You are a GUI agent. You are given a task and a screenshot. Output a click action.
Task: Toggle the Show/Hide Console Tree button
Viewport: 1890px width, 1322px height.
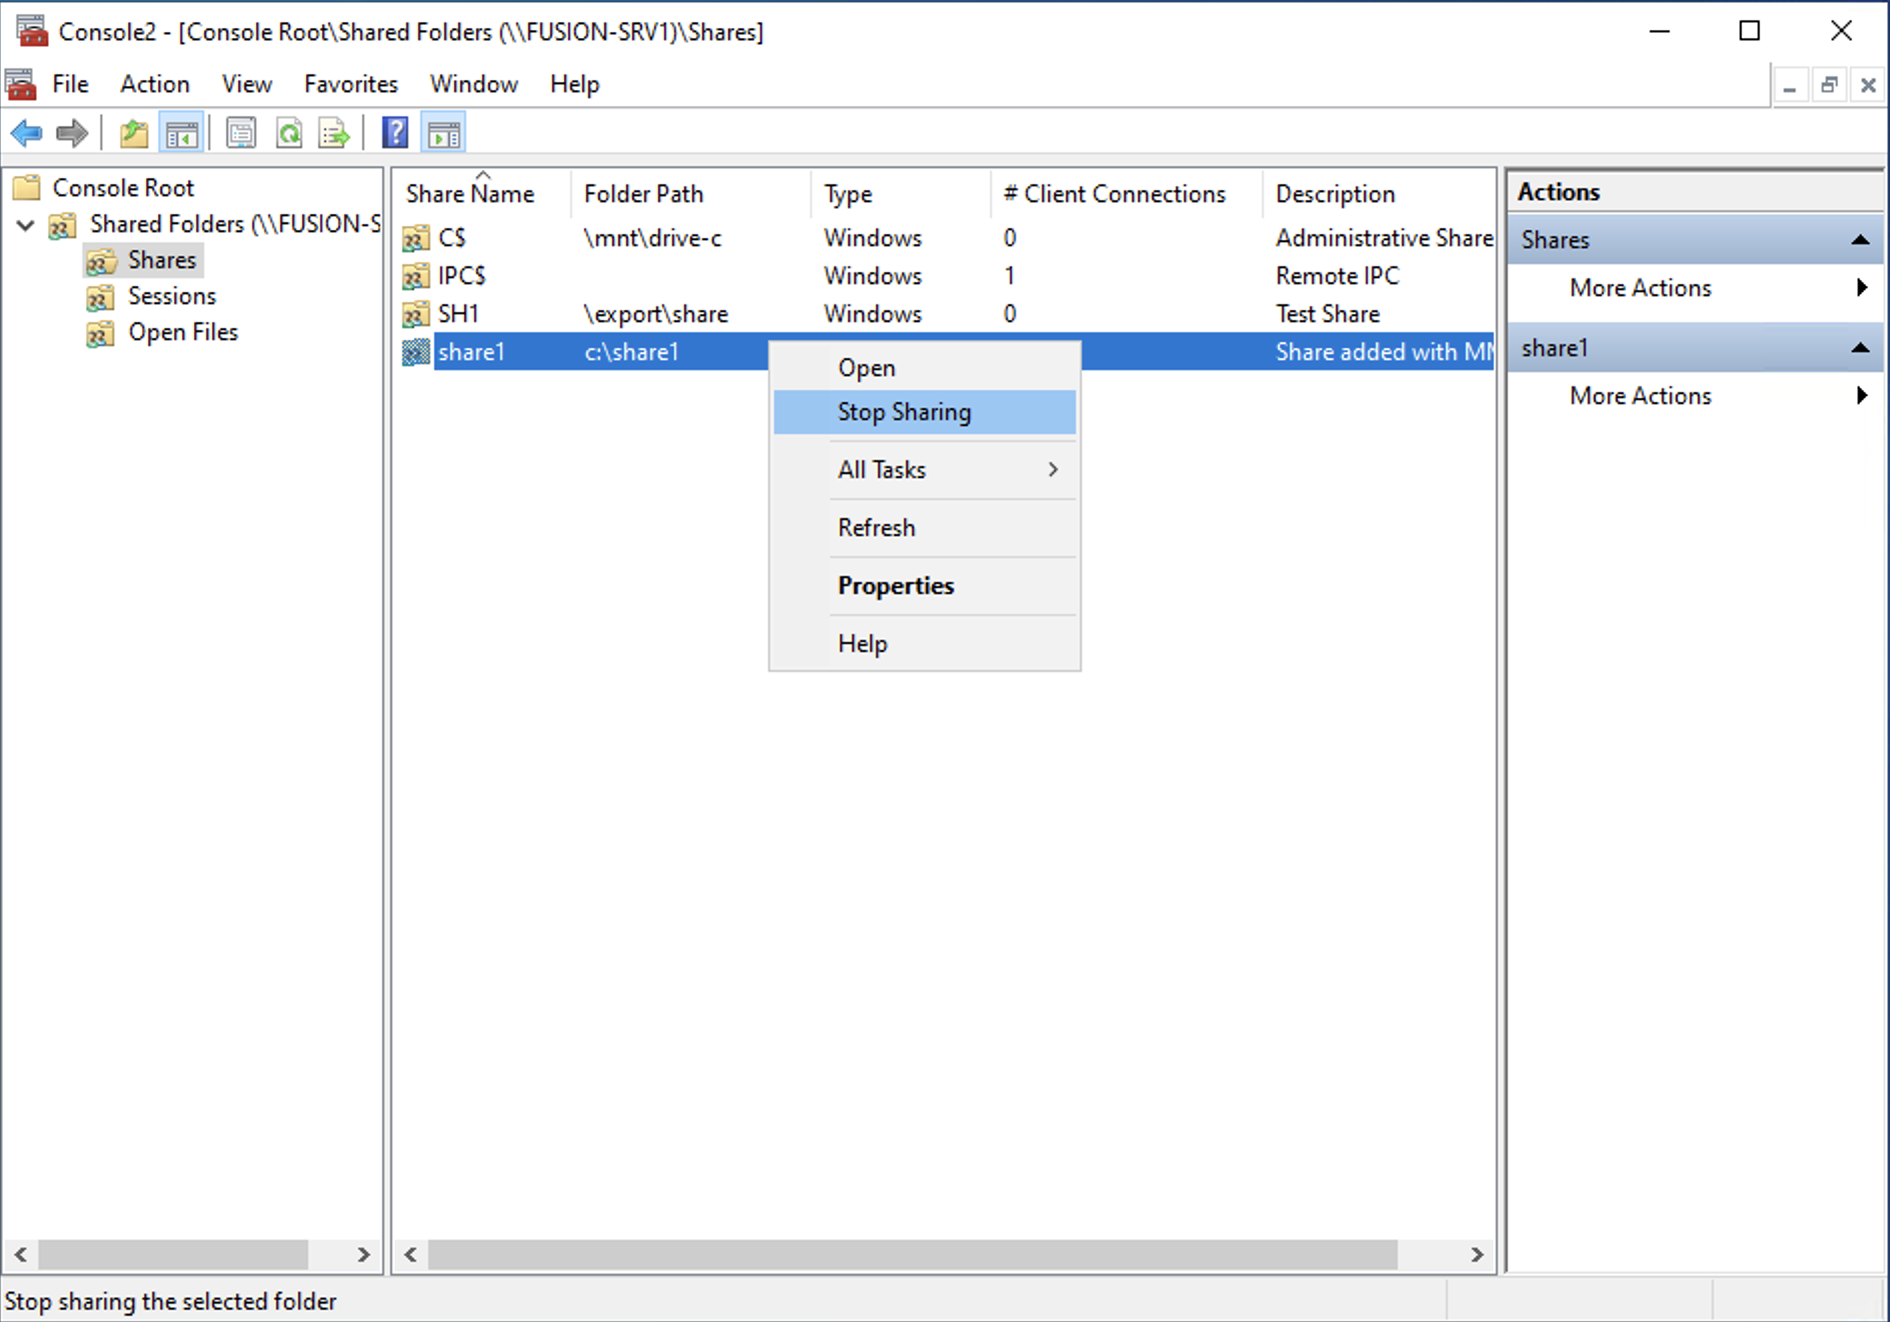[182, 133]
